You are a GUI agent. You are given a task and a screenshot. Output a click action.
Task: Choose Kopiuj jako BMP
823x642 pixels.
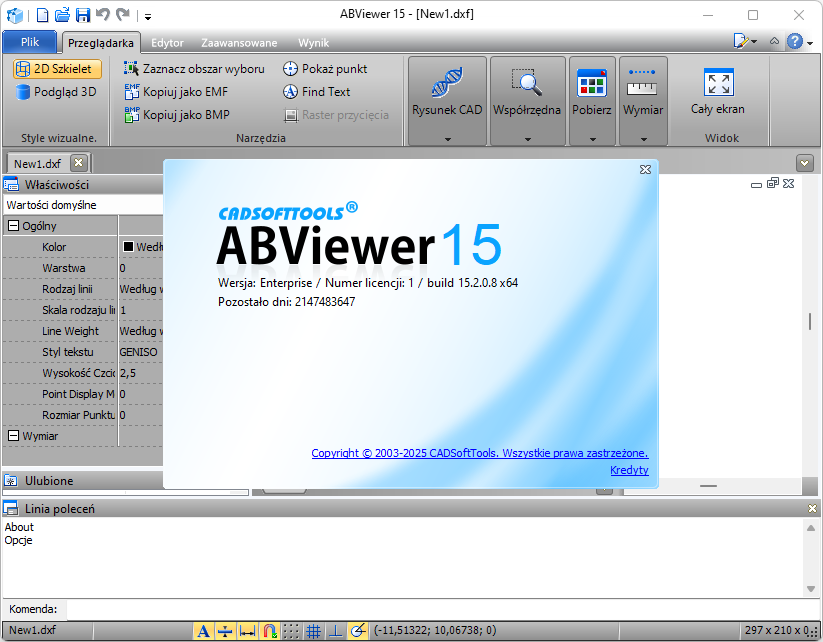point(177,115)
